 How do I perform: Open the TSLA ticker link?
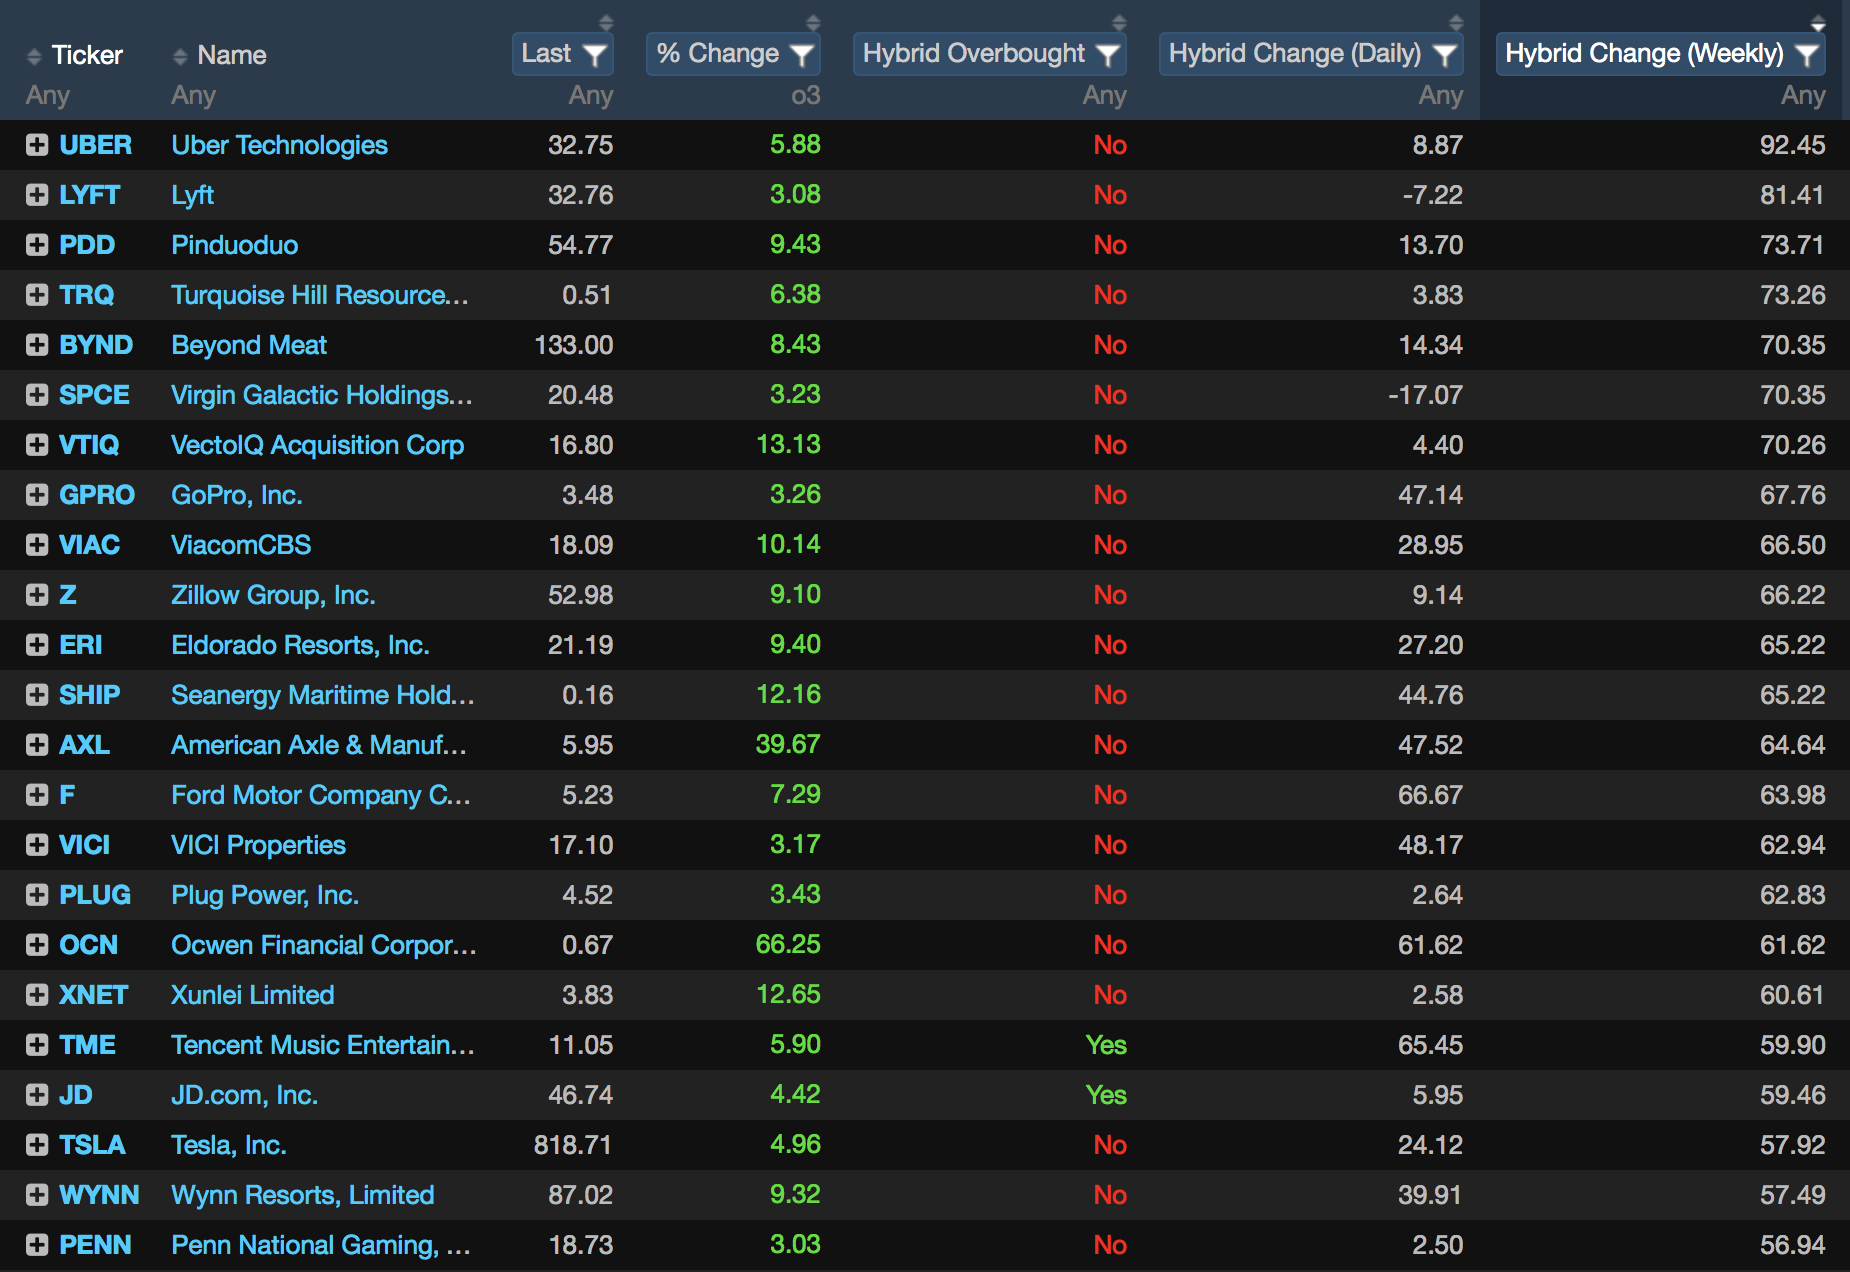(x=92, y=1145)
